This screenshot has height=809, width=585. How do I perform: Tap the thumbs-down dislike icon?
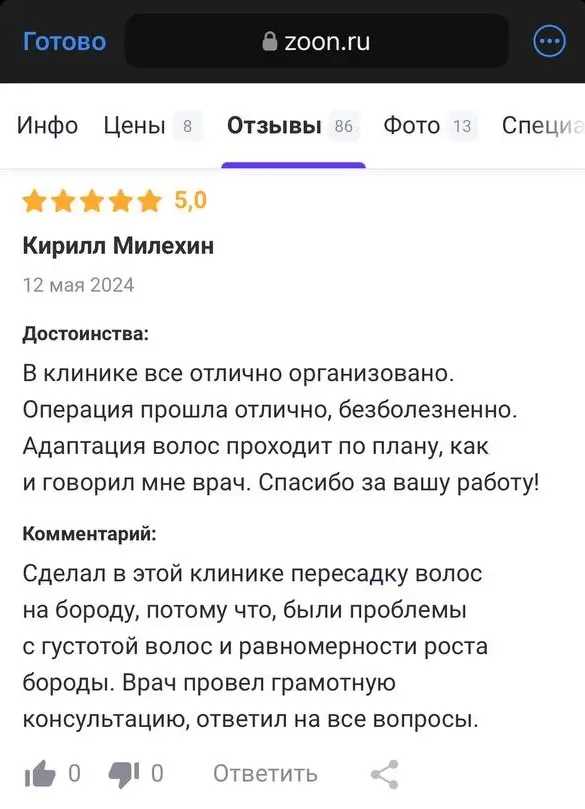(124, 774)
